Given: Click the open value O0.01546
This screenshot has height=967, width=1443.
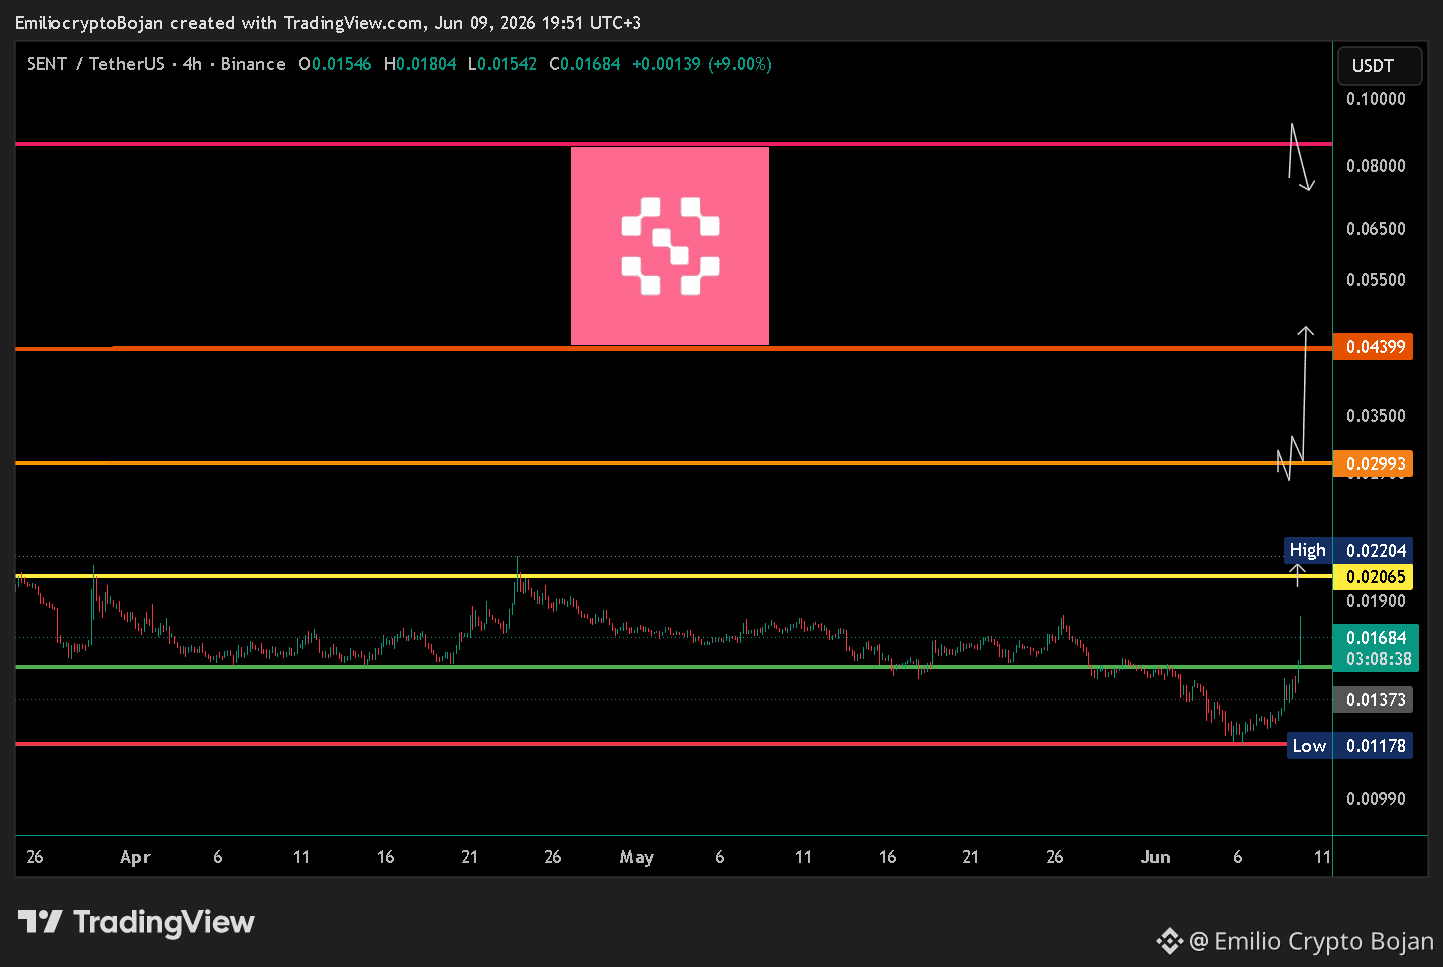Looking at the screenshot, I should 335,64.
